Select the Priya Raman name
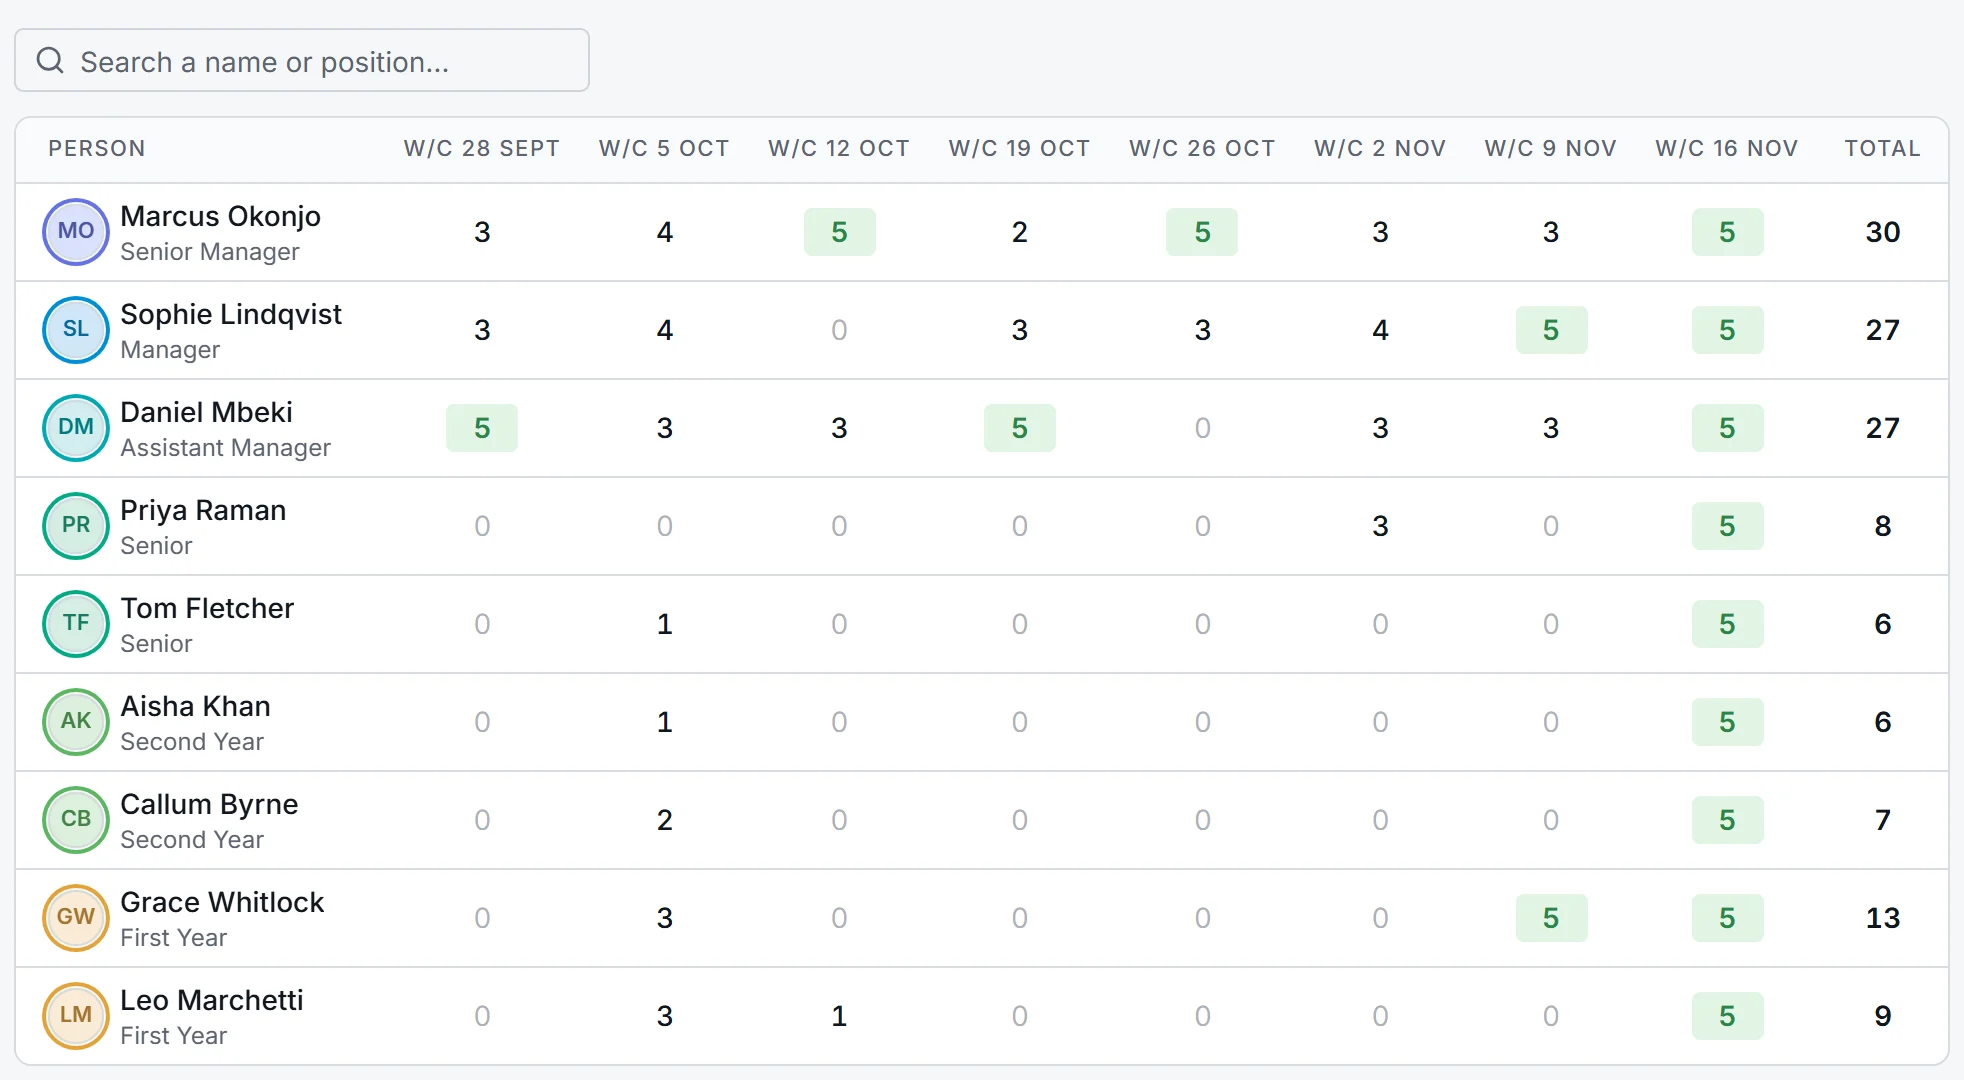The image size is (1964, 1080). [203, 510]
